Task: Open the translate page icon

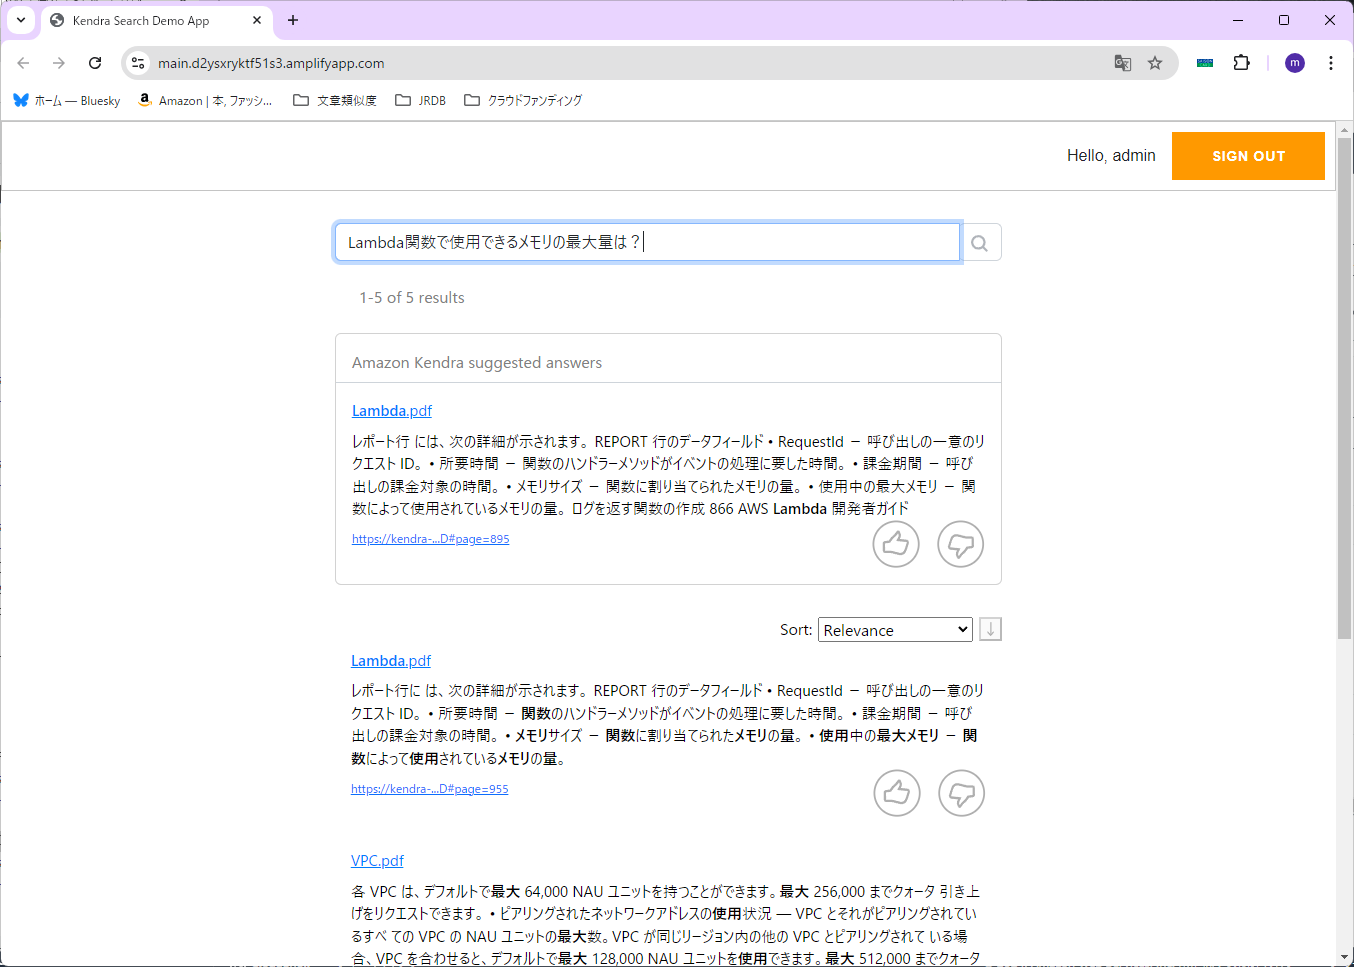Action: click(1123, 63)
